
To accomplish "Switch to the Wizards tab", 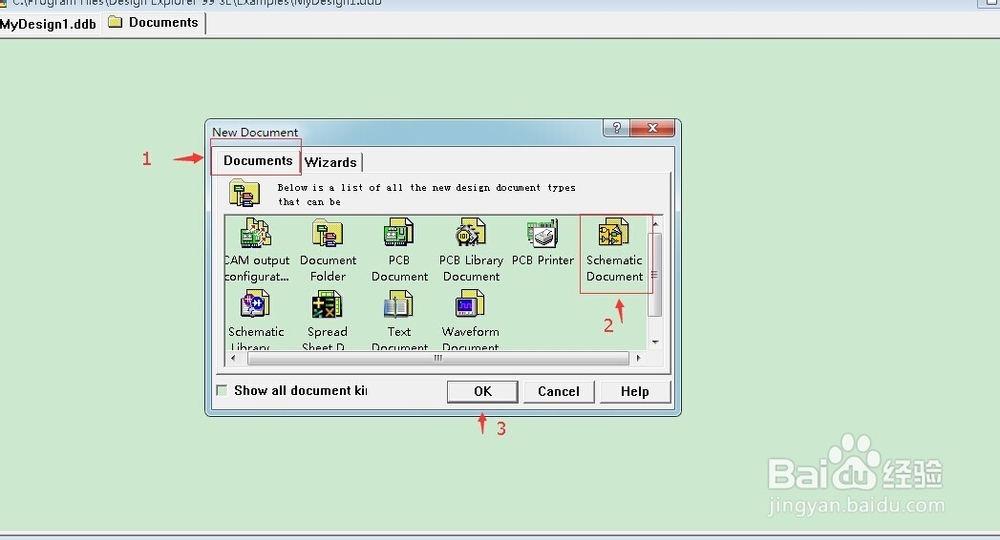I will point(331,162).
